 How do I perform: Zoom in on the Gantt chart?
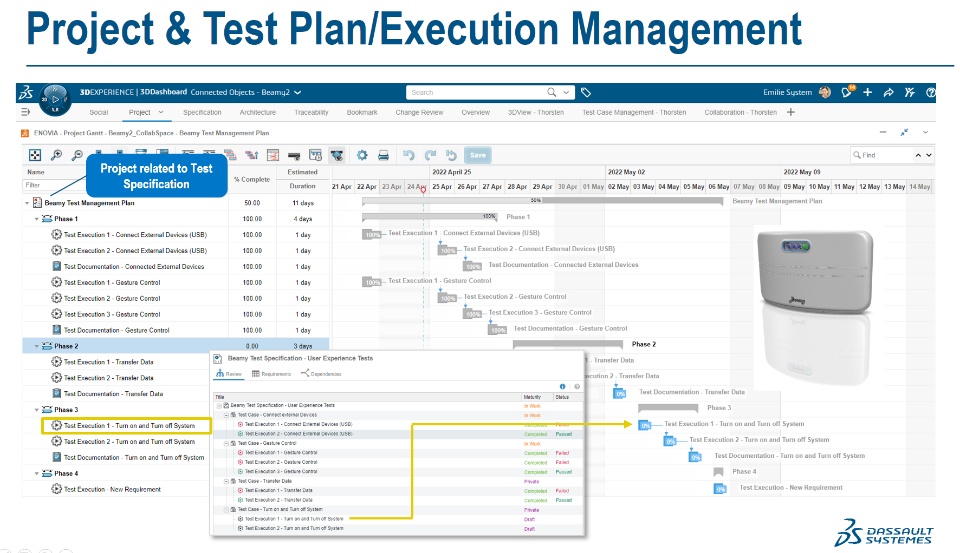tap(56, 155)
